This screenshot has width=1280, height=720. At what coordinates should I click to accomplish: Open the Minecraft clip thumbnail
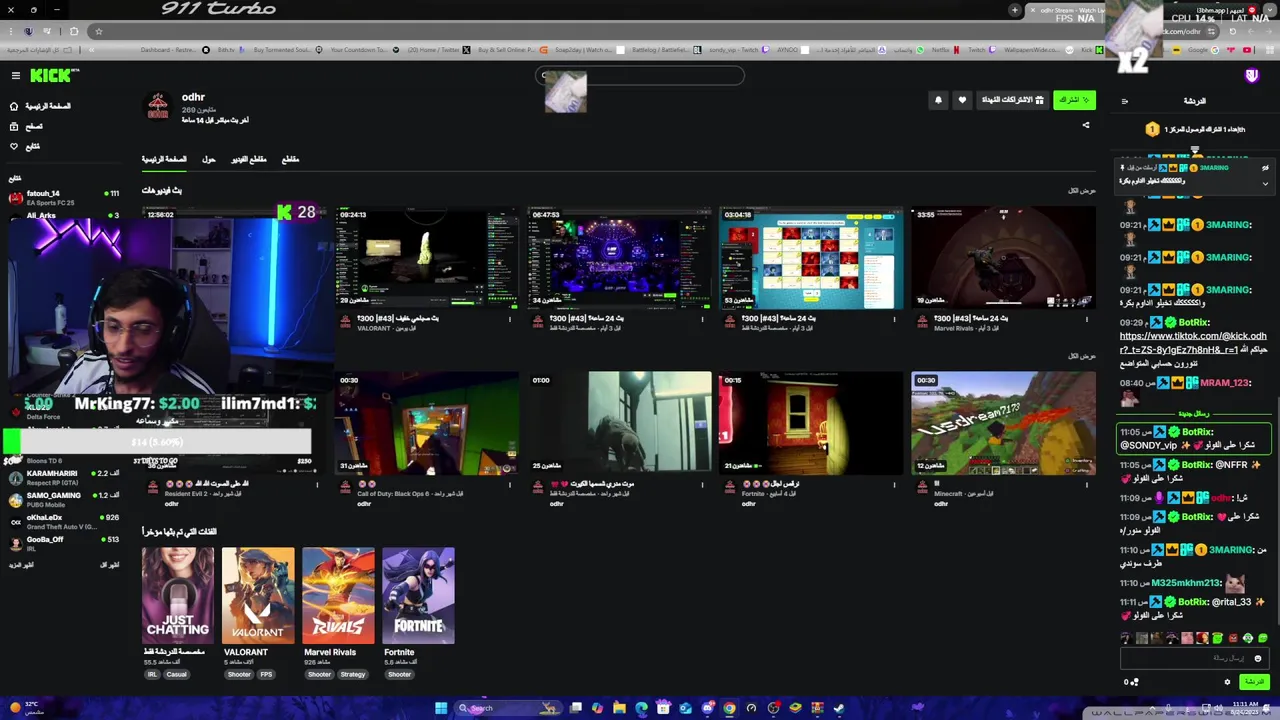pyautogui.click(x=1003, y=423)
